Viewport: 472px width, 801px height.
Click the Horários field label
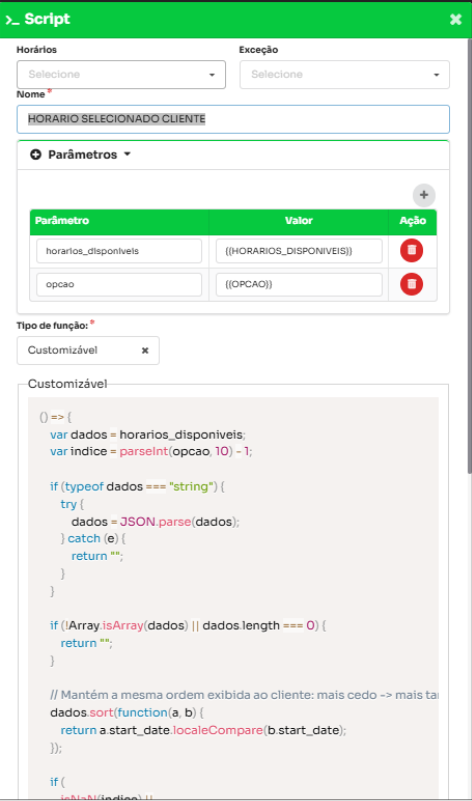(37, 50)
